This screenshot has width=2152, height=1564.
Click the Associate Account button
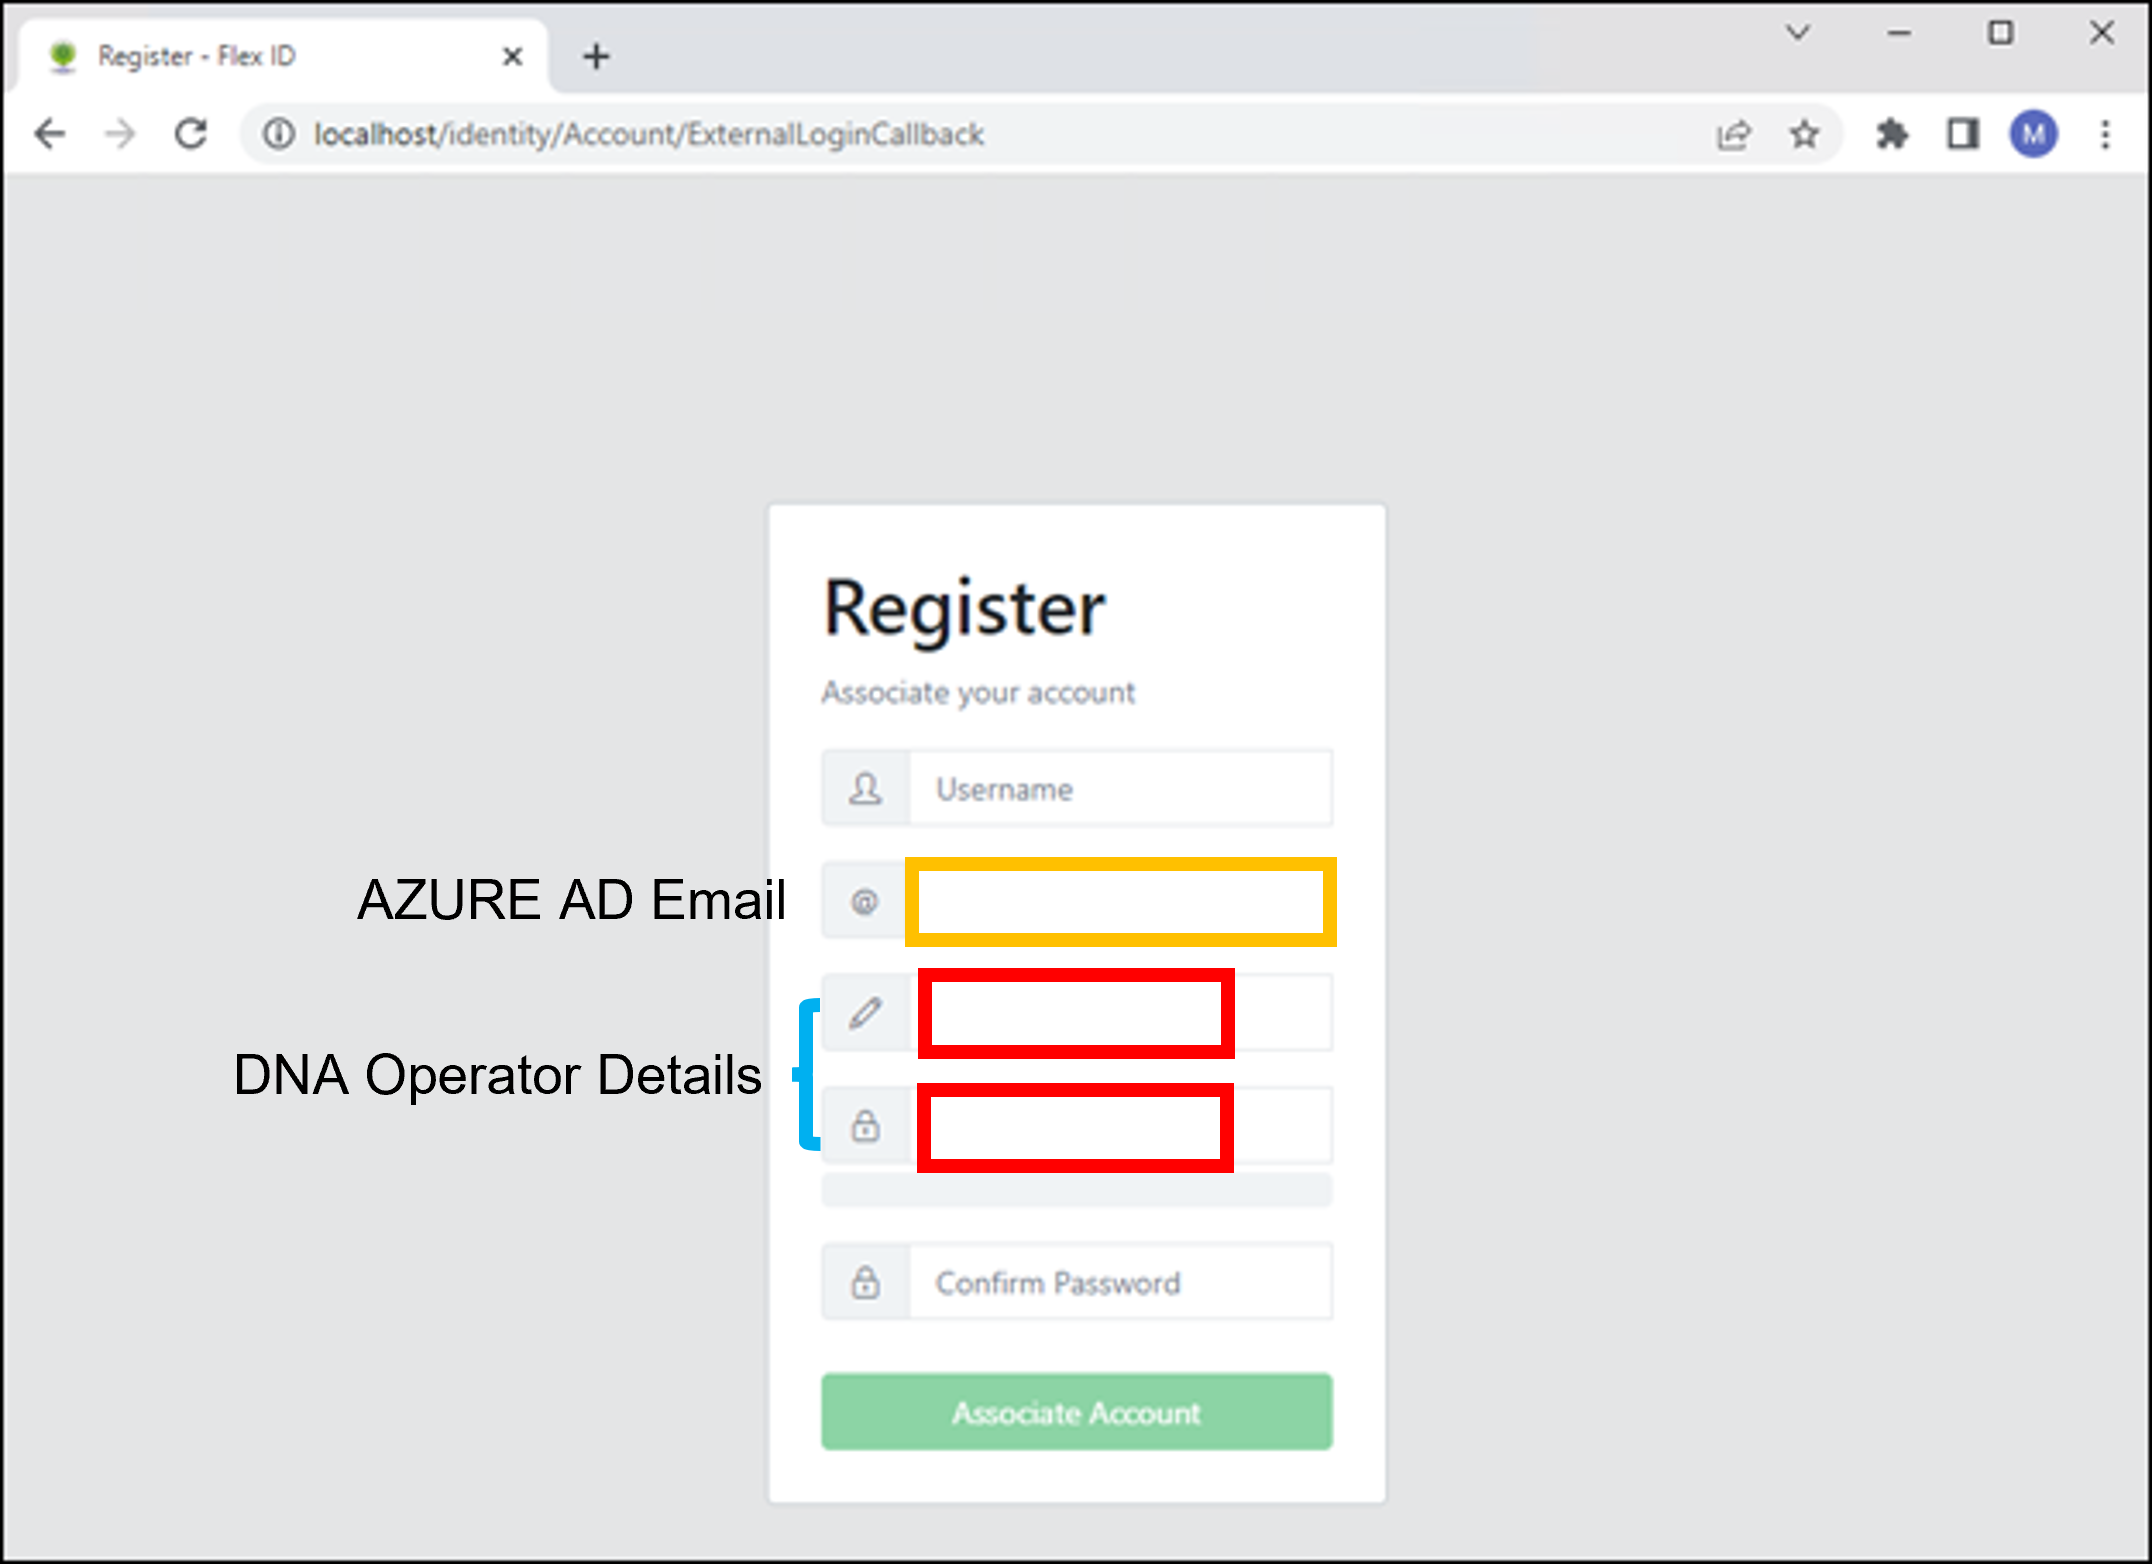tap(1077, 1412)
